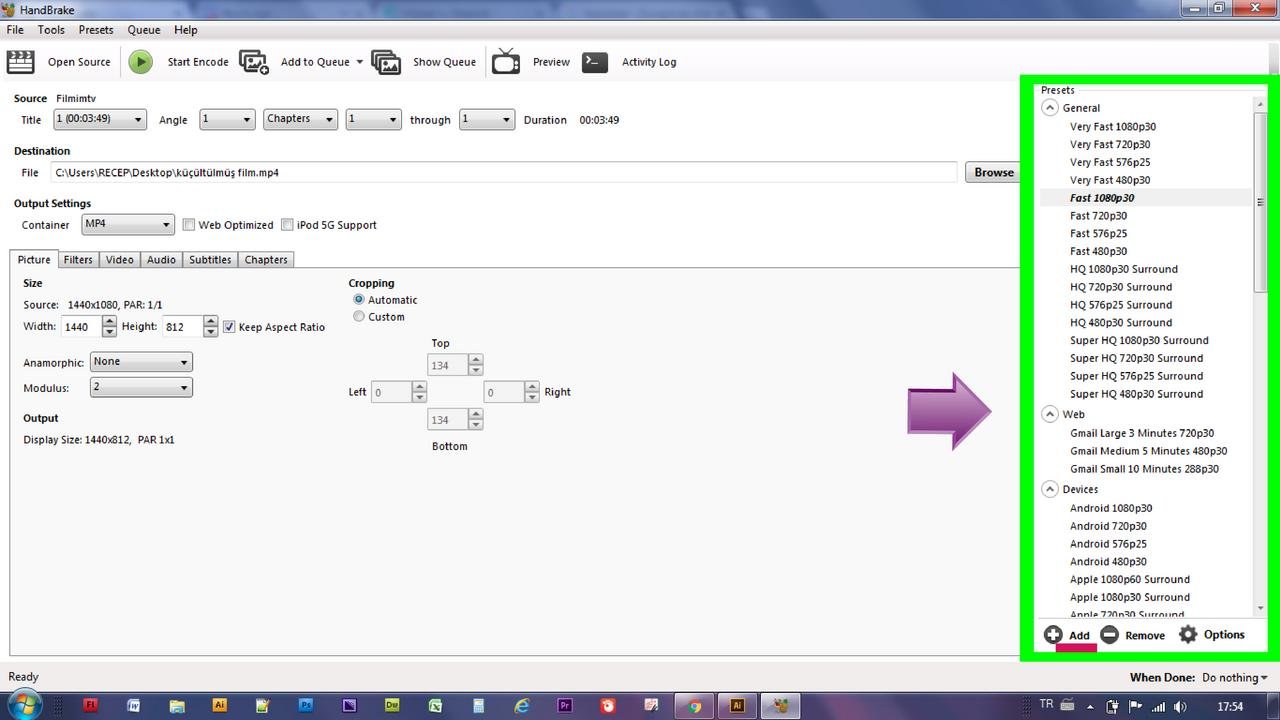Open the start chapter dropdown
This screenshot has height=720, width=1280.
(373, 119)
